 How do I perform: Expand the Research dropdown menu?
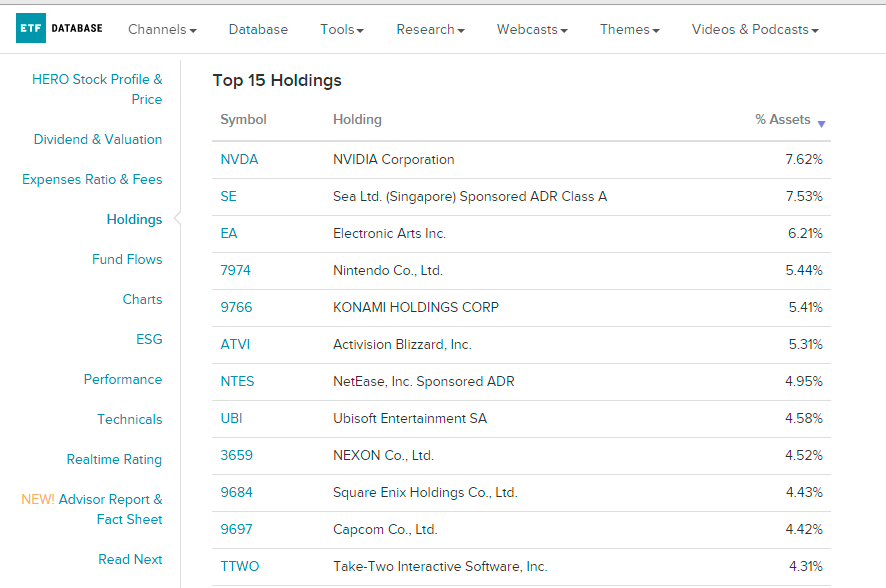(431, 29)
